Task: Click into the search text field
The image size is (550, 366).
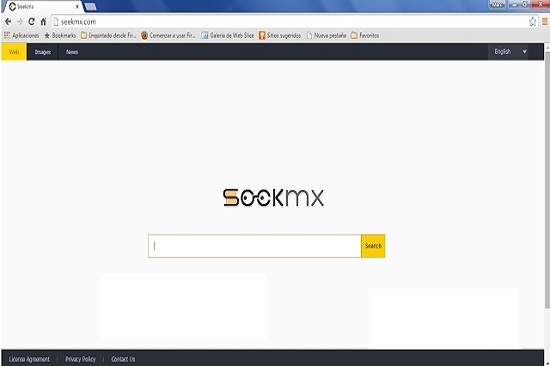Action: click(x=255, y=246)
